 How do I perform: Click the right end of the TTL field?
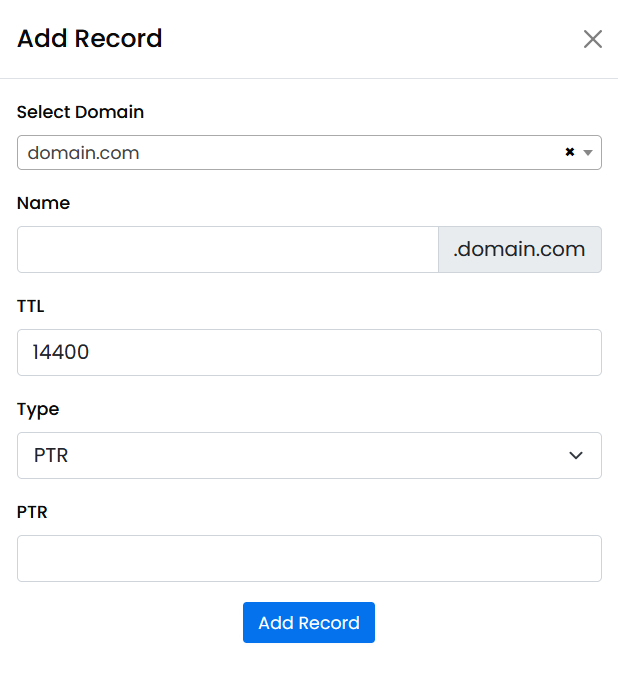(585, 352)
